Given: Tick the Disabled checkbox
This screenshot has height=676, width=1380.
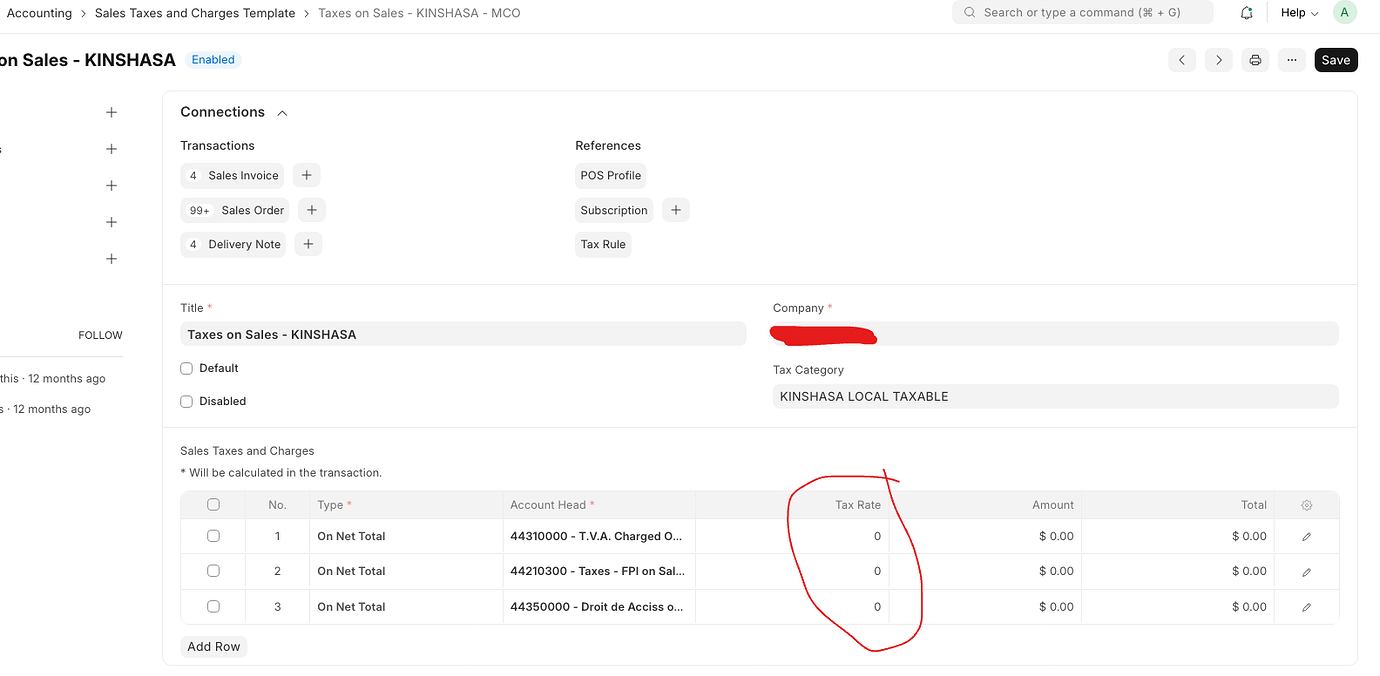Looking at the screenshot, I should pyautogui.click(x=187, y=401).
